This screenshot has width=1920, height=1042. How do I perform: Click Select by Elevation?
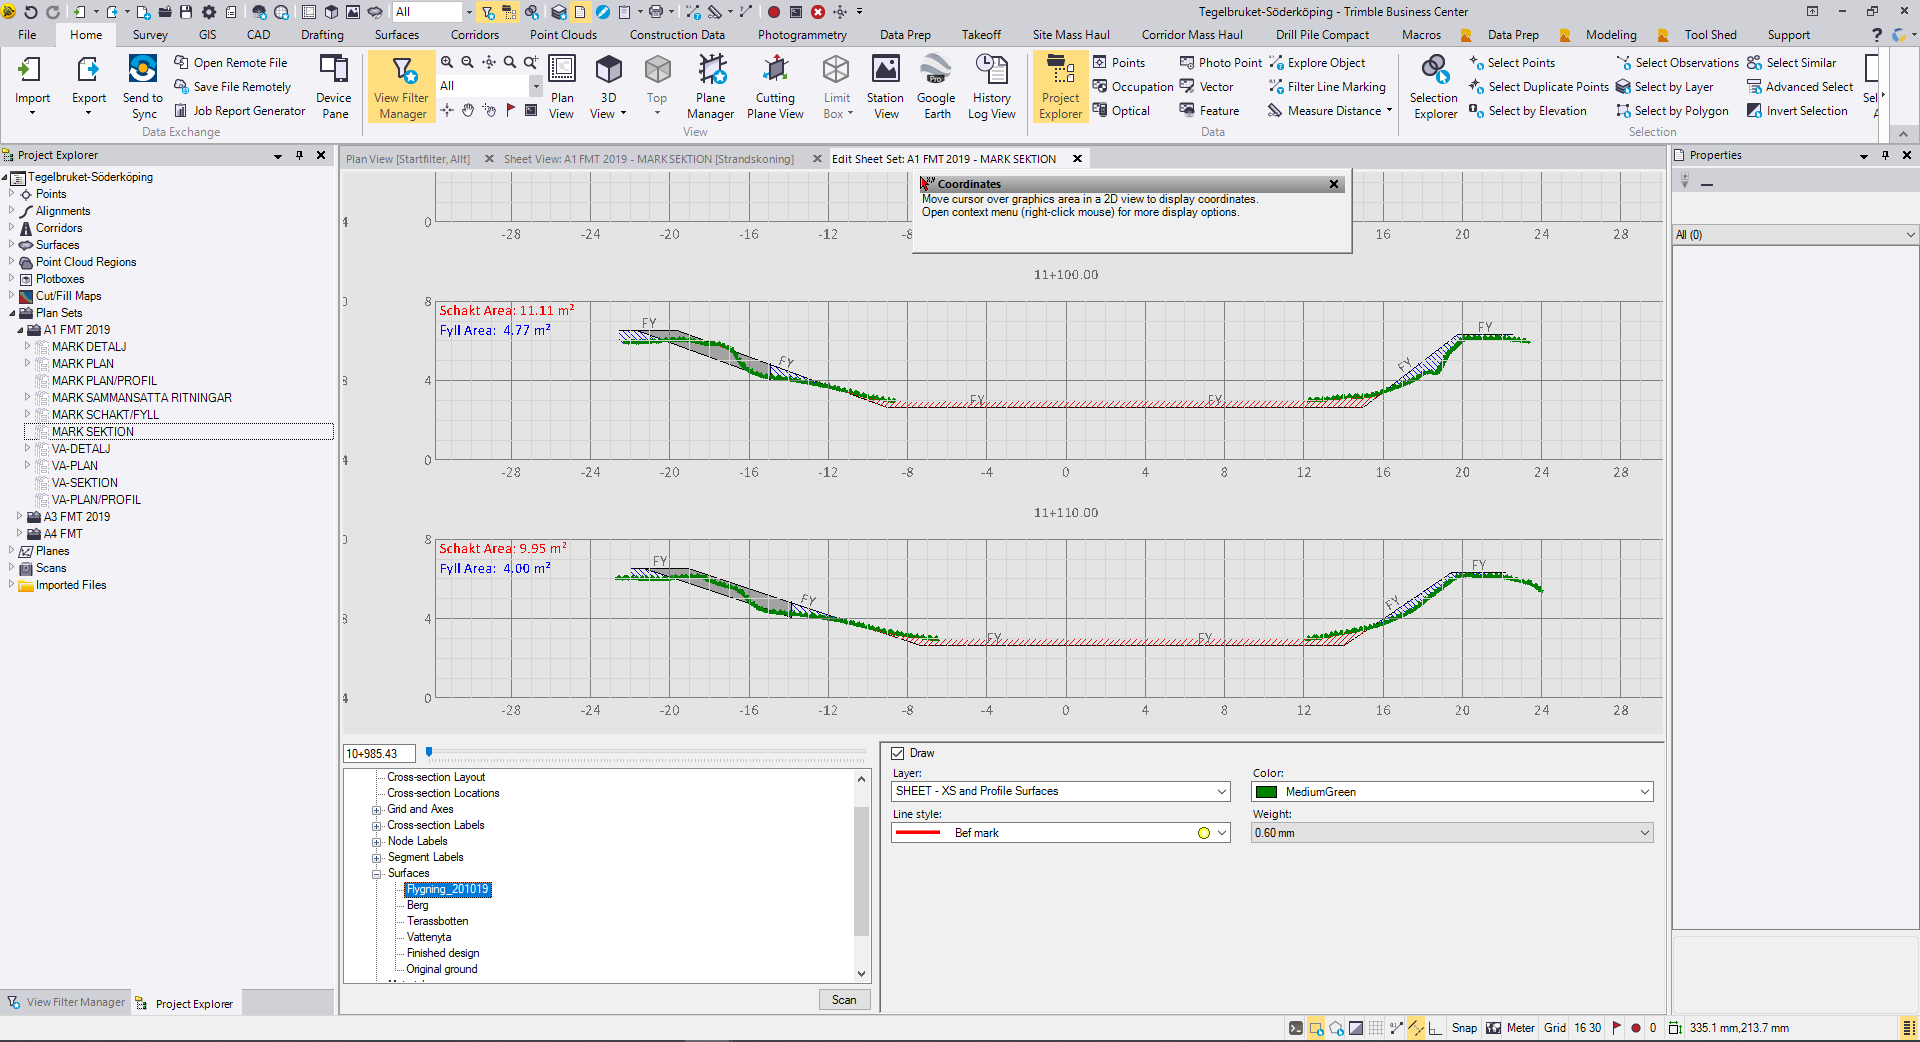(x=1536, y=111)
